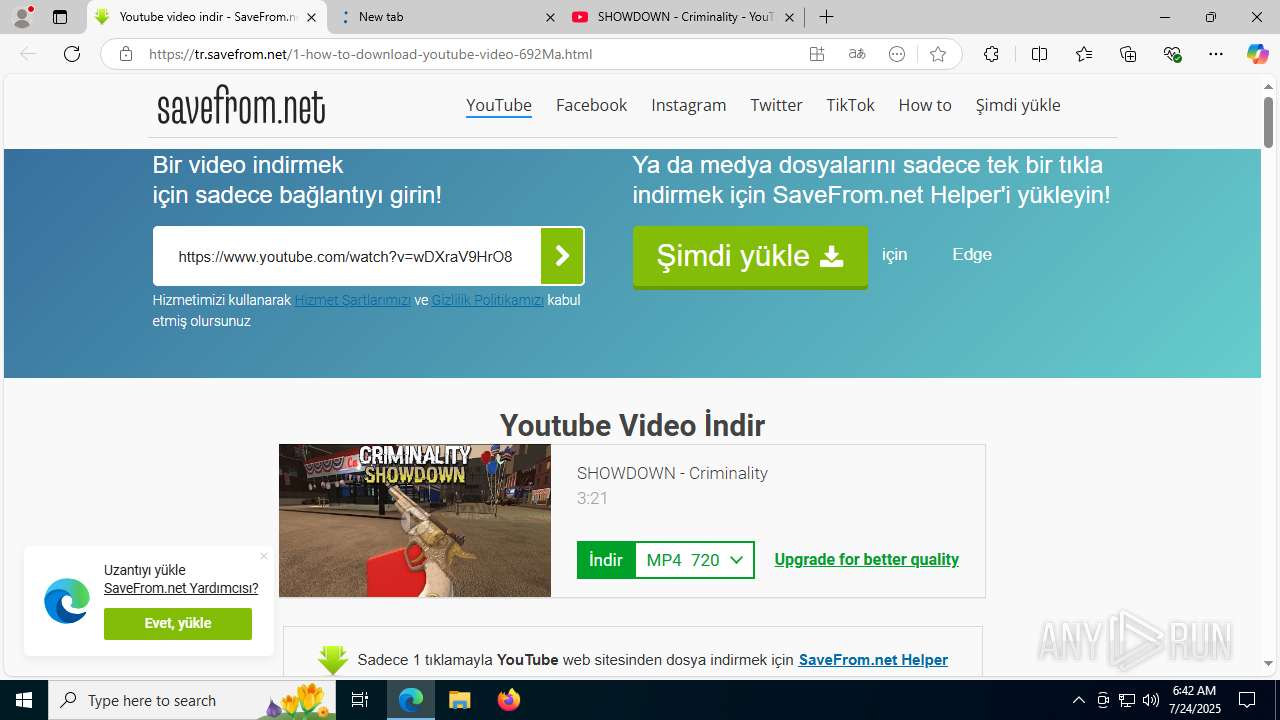Screen dimensions: 1280x720
Task: Open the volume control icon
Action: [1151, 700]
